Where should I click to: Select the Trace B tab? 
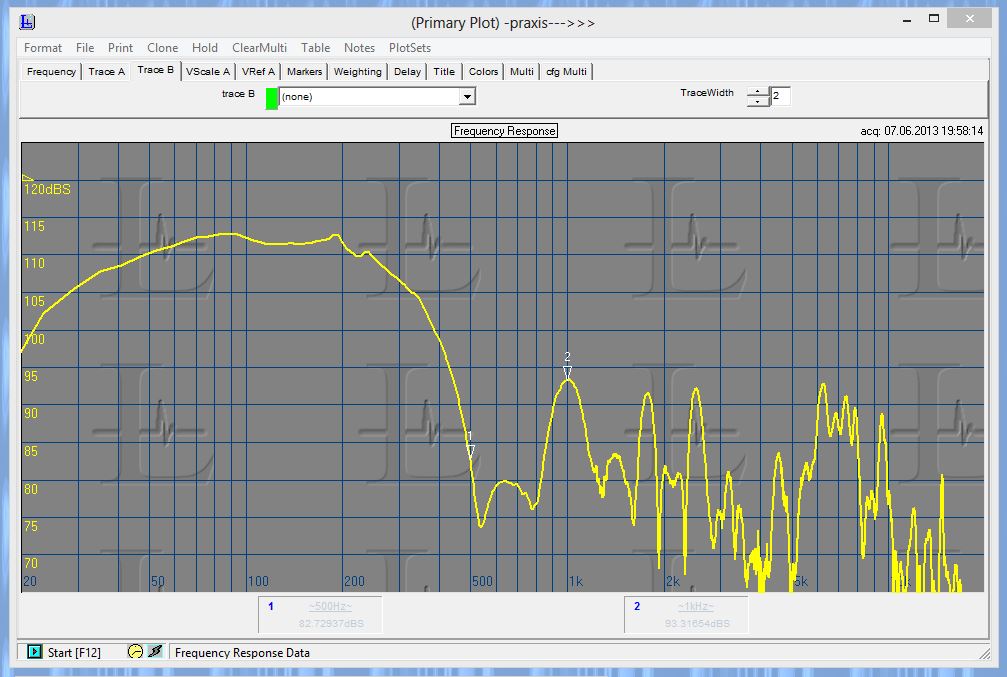[155, 70]
